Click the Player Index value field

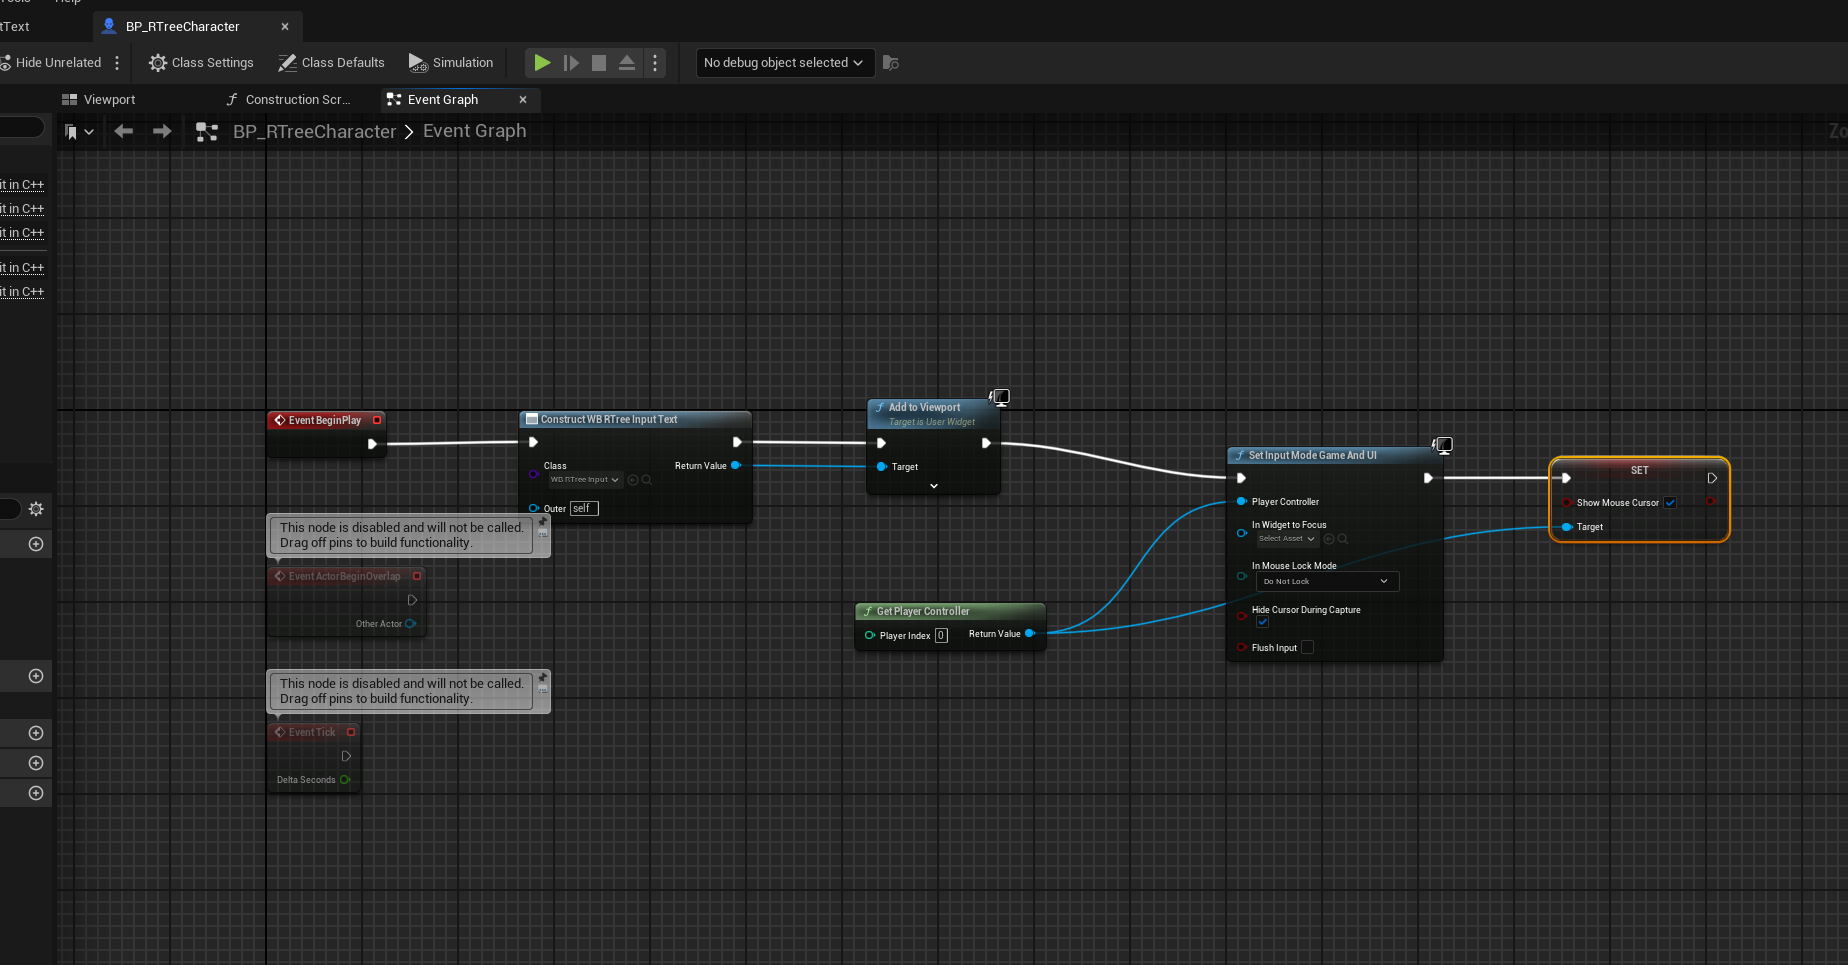tap(941, 636)
